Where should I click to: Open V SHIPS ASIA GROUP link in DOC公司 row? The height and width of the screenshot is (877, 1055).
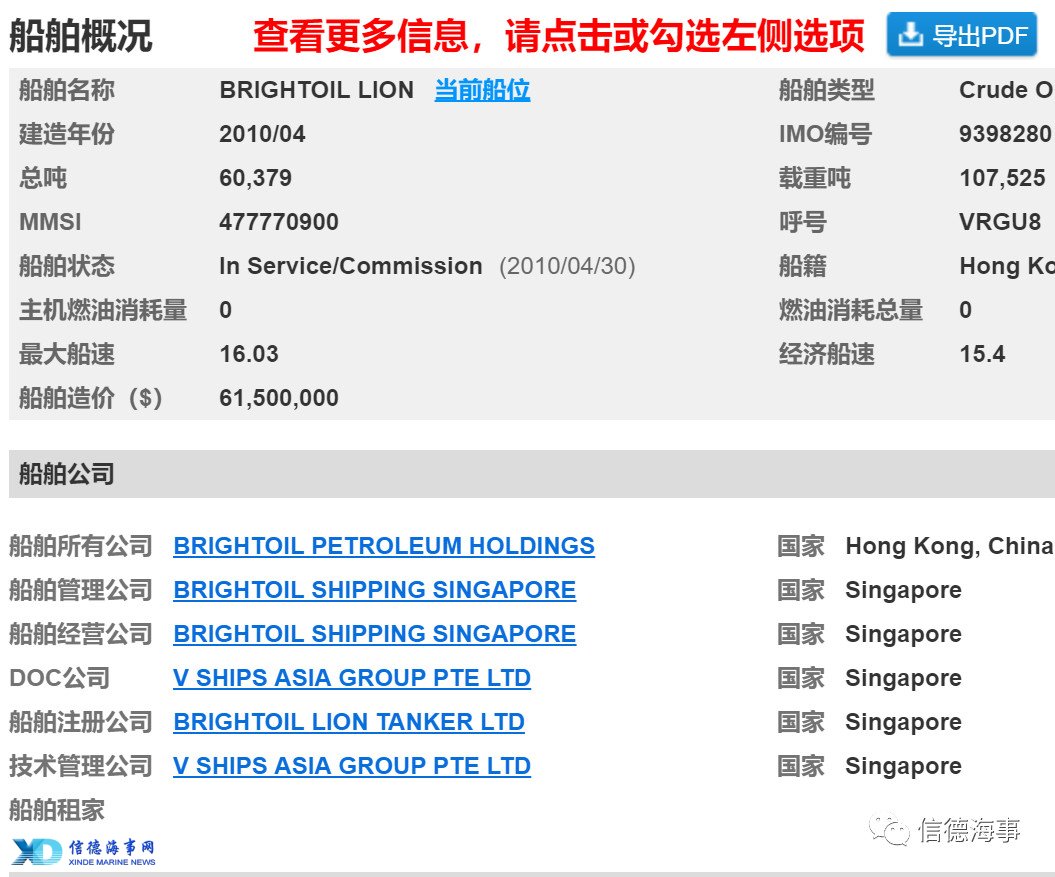pyautogui.click(x=352, y=678)
